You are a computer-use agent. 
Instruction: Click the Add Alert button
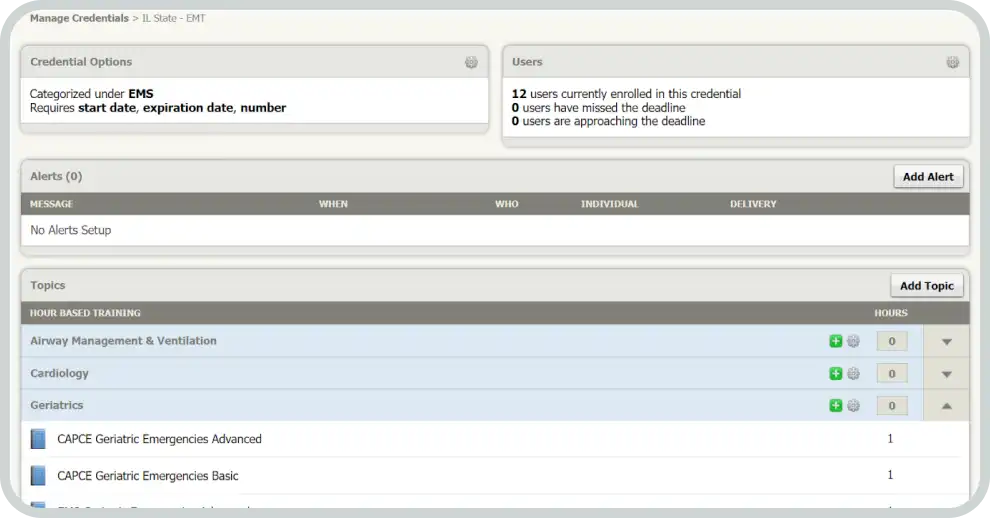click(x=928, y=177)
